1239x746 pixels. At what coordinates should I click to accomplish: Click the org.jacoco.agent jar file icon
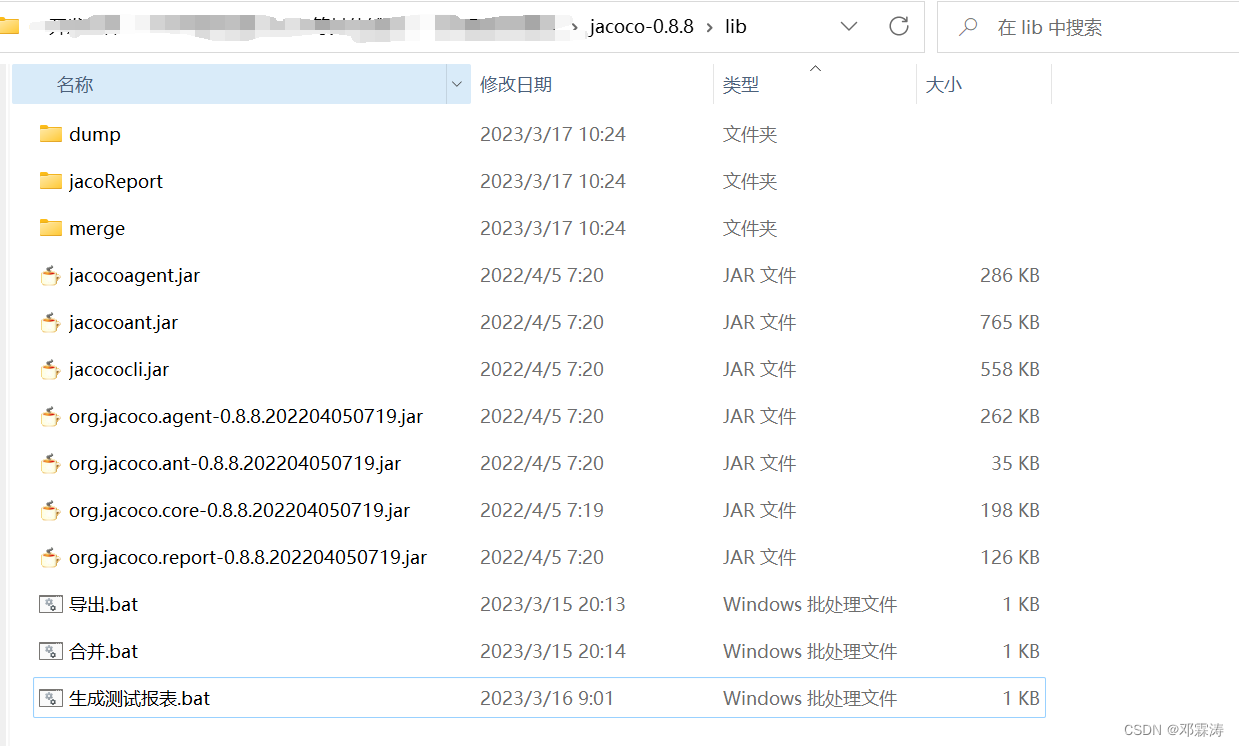pyautogui.click(x=51, y=416)
